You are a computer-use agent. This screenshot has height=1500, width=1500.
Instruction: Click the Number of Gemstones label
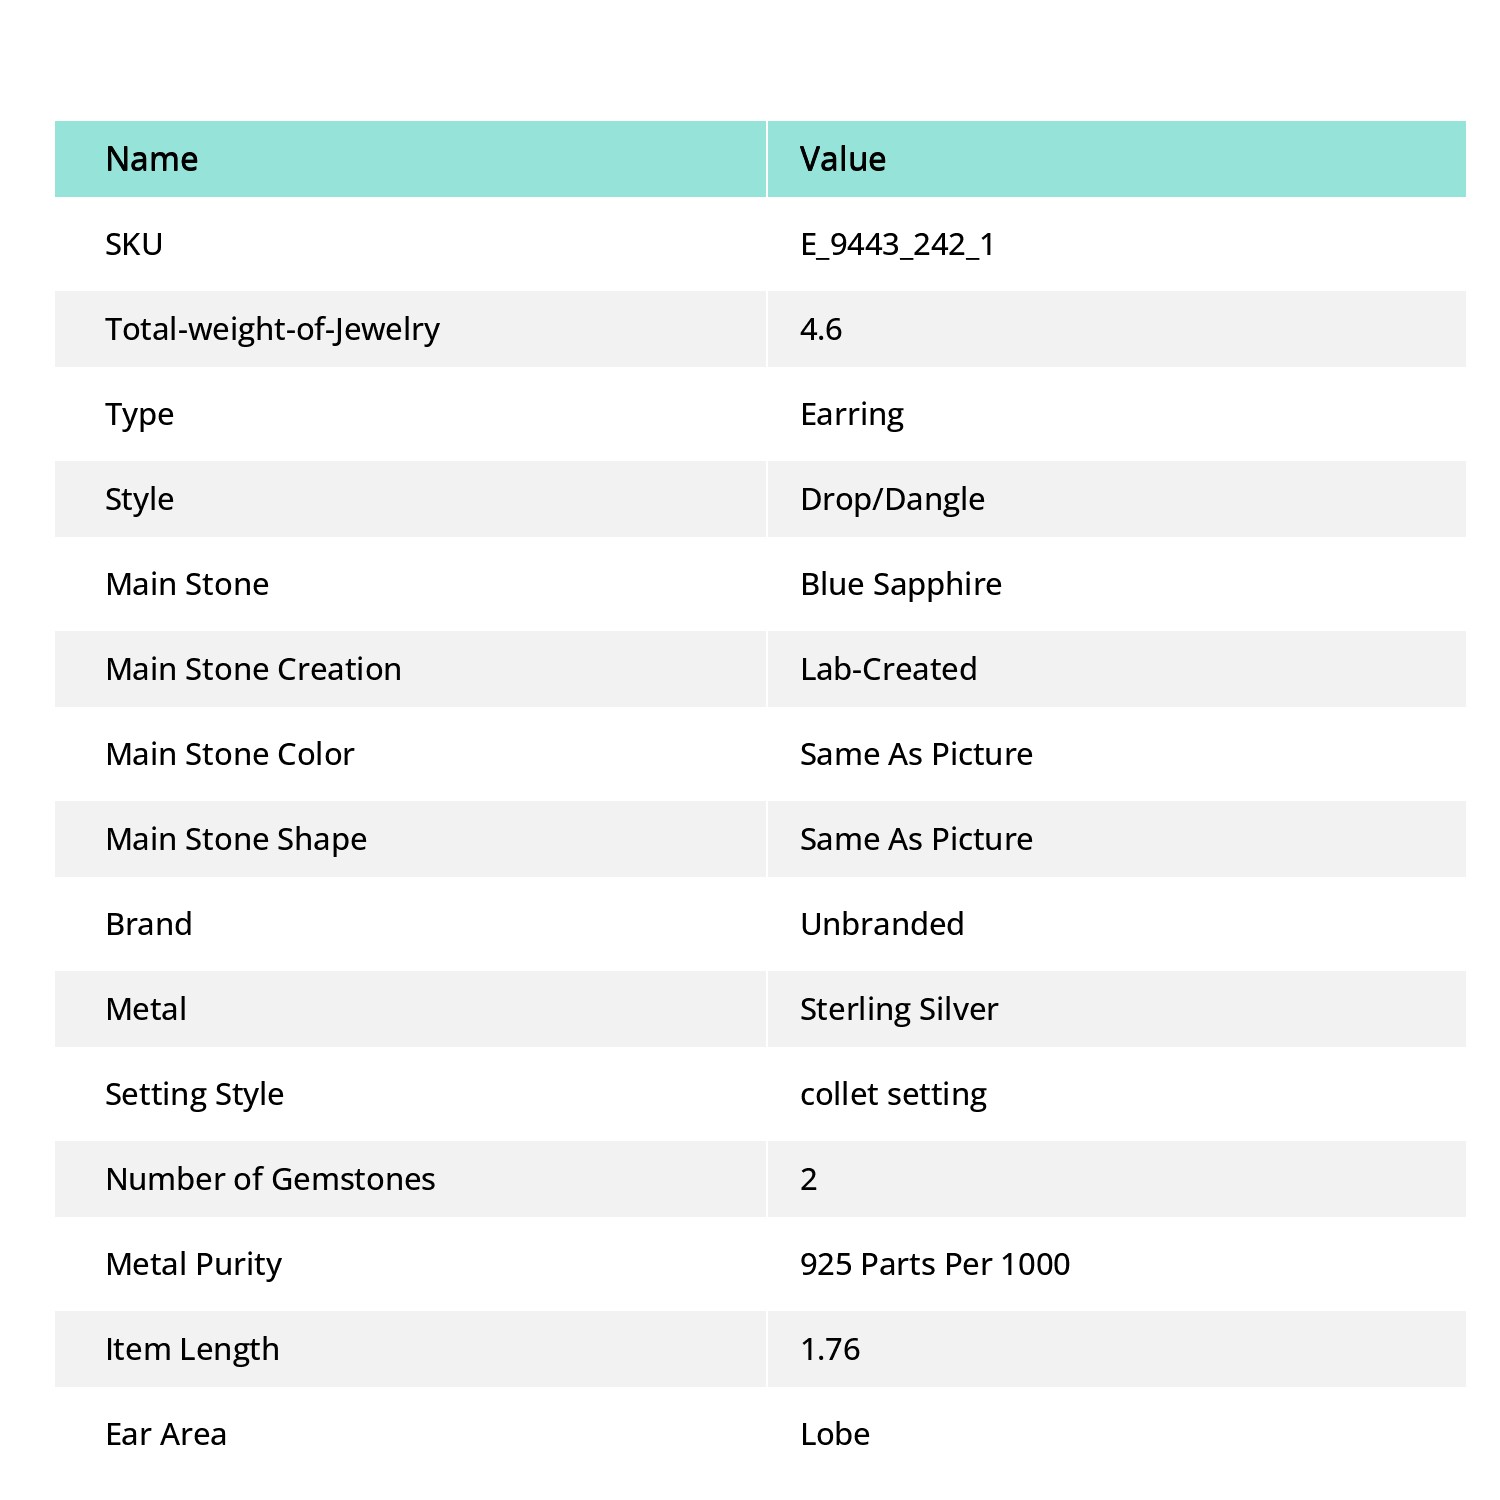coord(270,1179)
